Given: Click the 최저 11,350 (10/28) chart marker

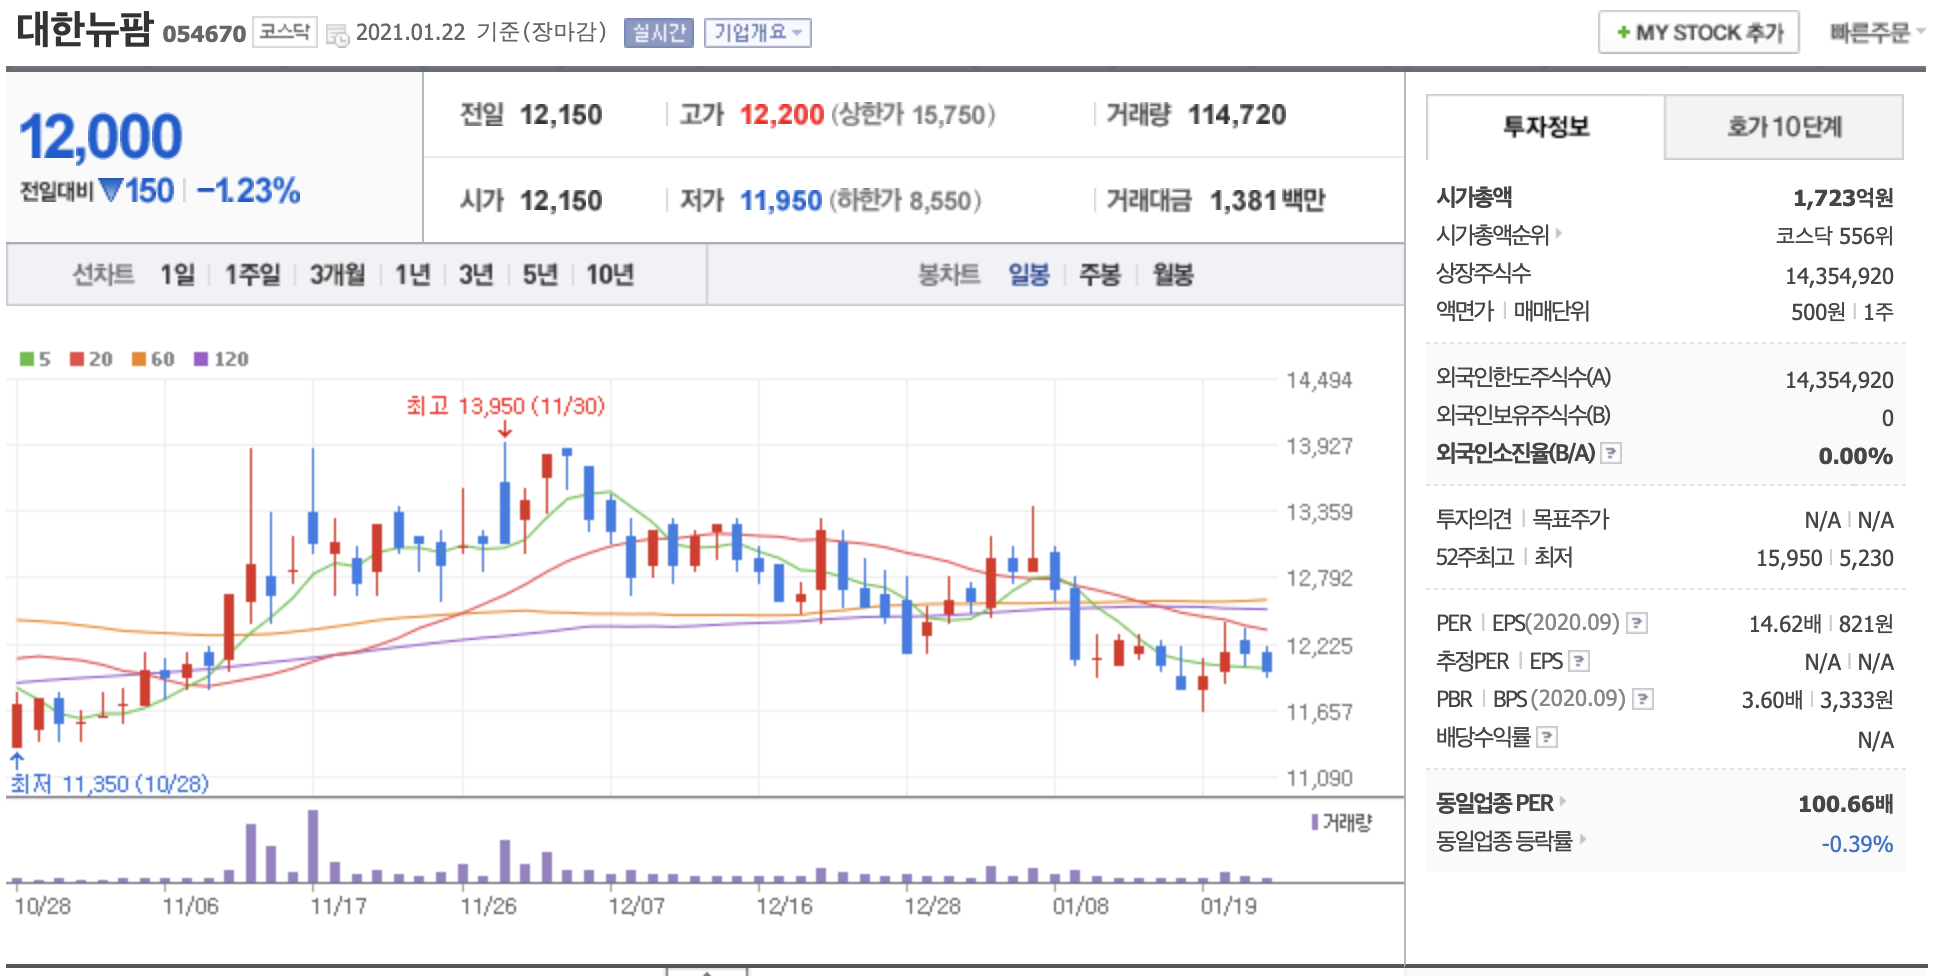Looking at the screenshot, I should point(110,783).
